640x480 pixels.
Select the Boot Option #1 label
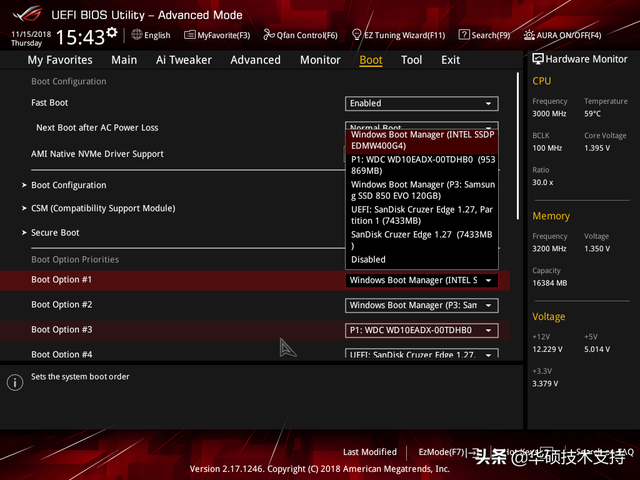pyautogui.click(x=62, y=280)
